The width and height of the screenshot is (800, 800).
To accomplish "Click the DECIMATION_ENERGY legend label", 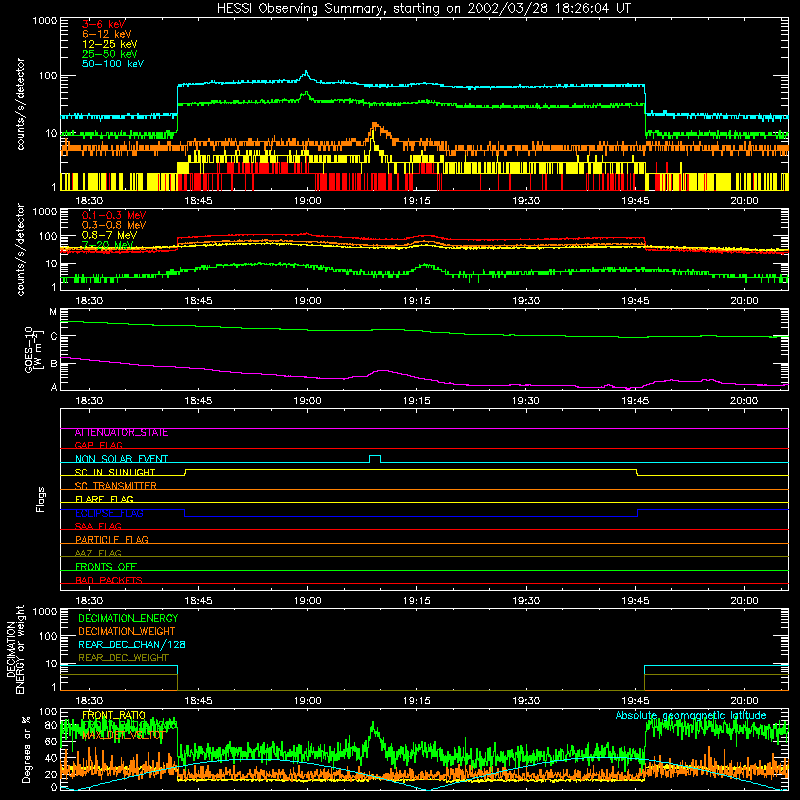I will [128, 618].
